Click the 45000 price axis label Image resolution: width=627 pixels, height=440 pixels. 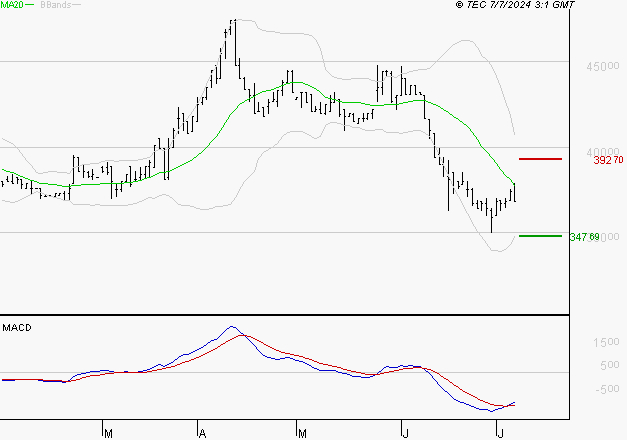tap(603, 66)
